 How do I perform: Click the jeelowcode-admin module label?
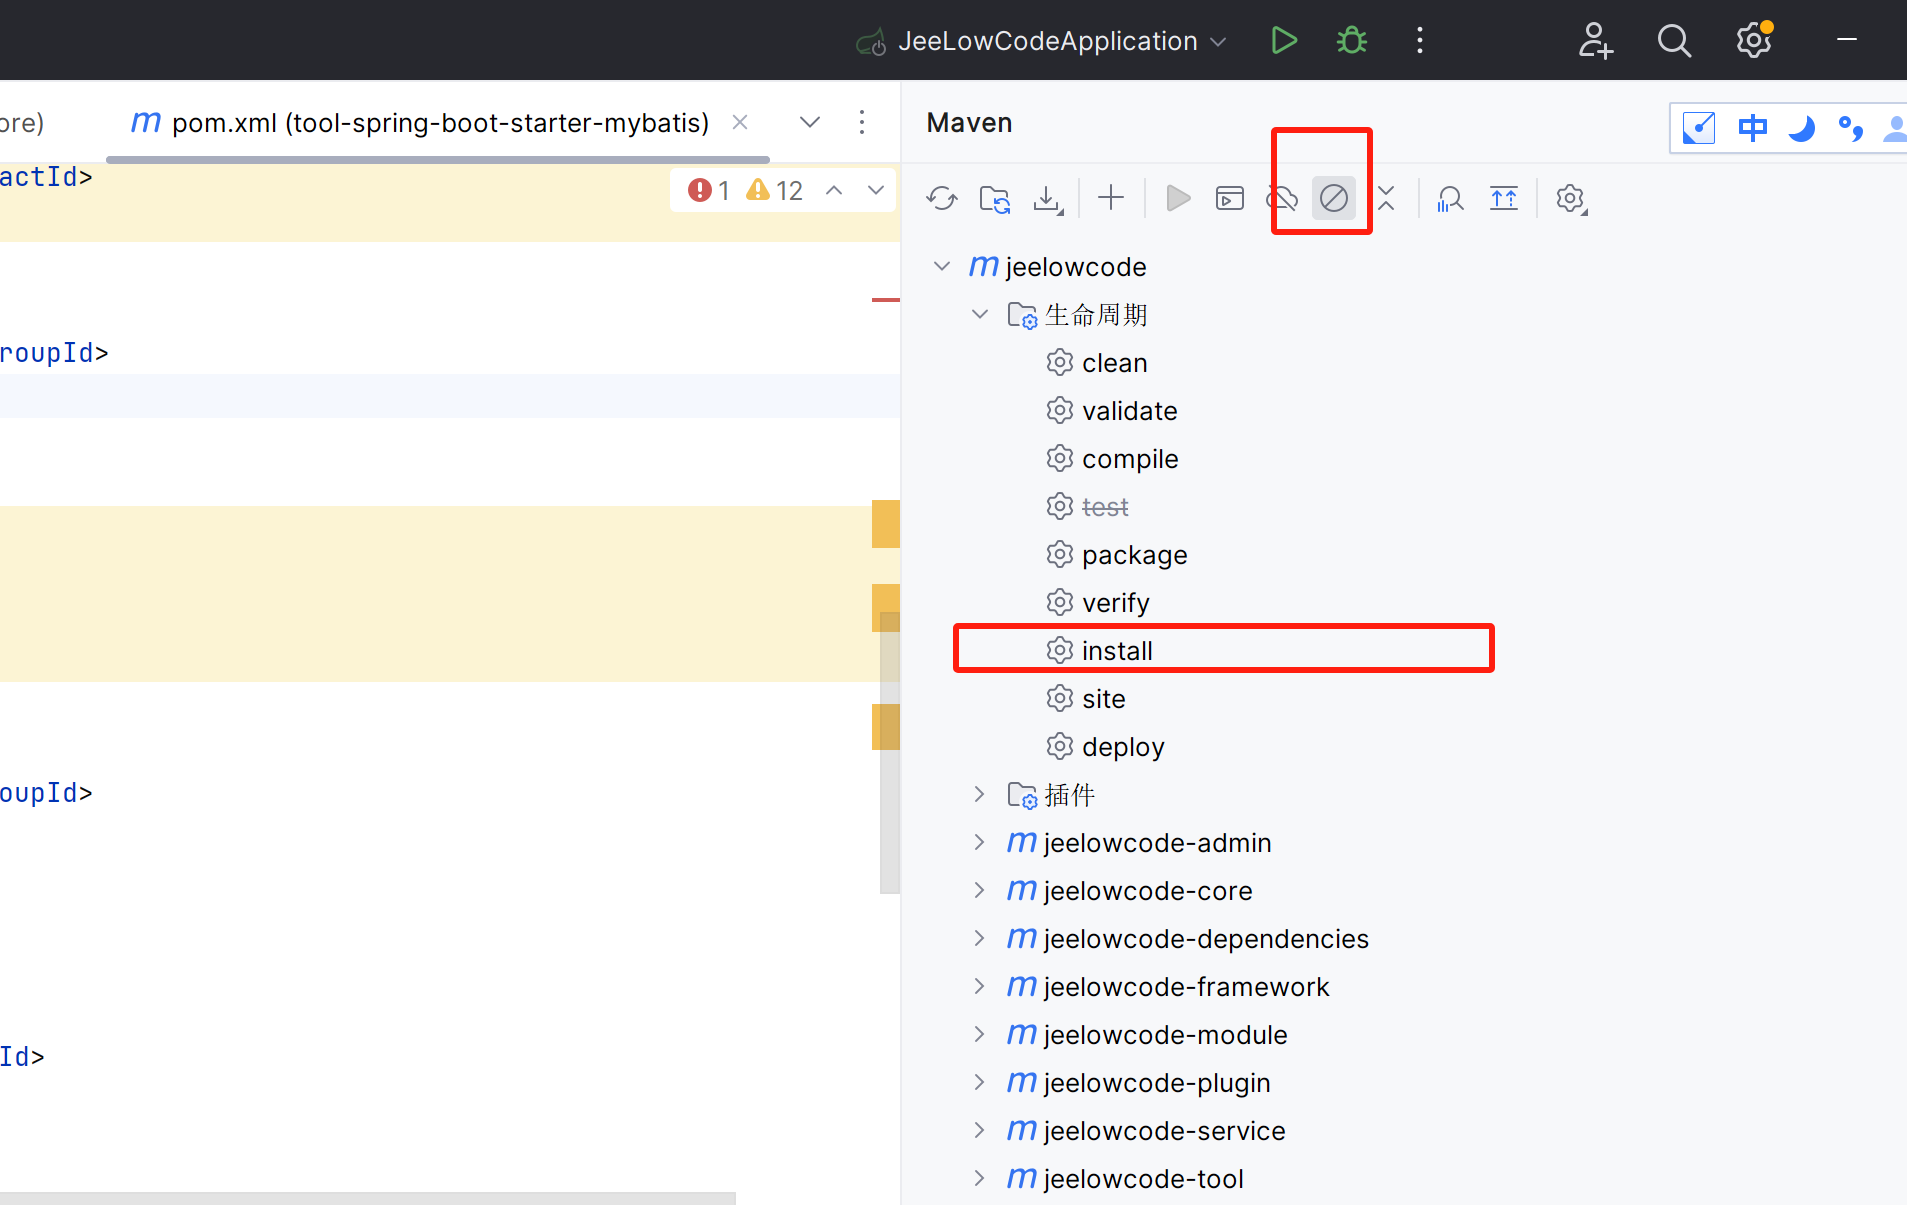click(x=1157, y=842)
